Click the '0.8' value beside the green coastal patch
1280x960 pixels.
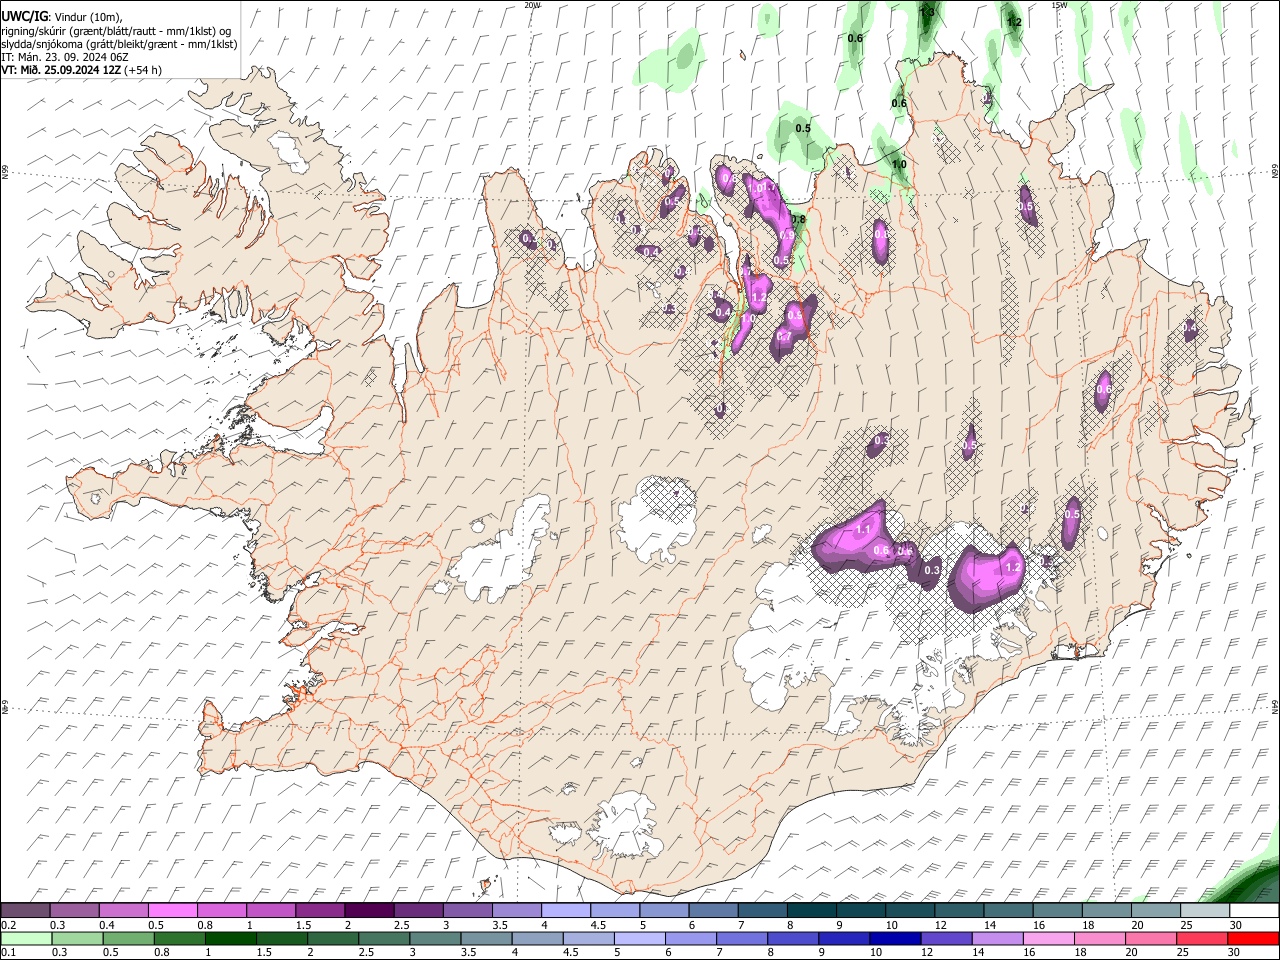pos(798,220)
